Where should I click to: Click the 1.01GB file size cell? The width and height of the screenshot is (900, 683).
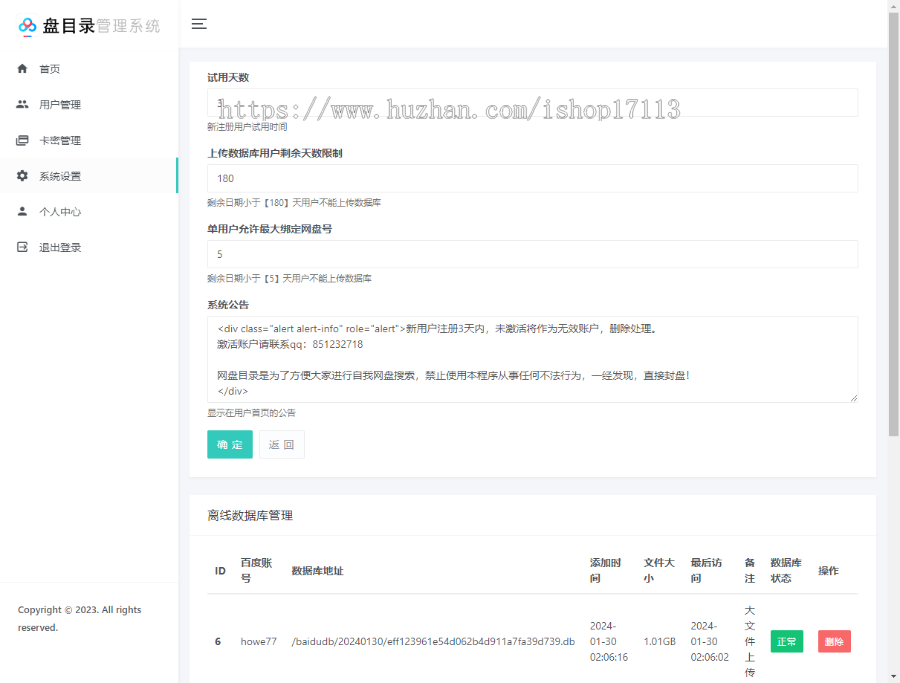660,642
